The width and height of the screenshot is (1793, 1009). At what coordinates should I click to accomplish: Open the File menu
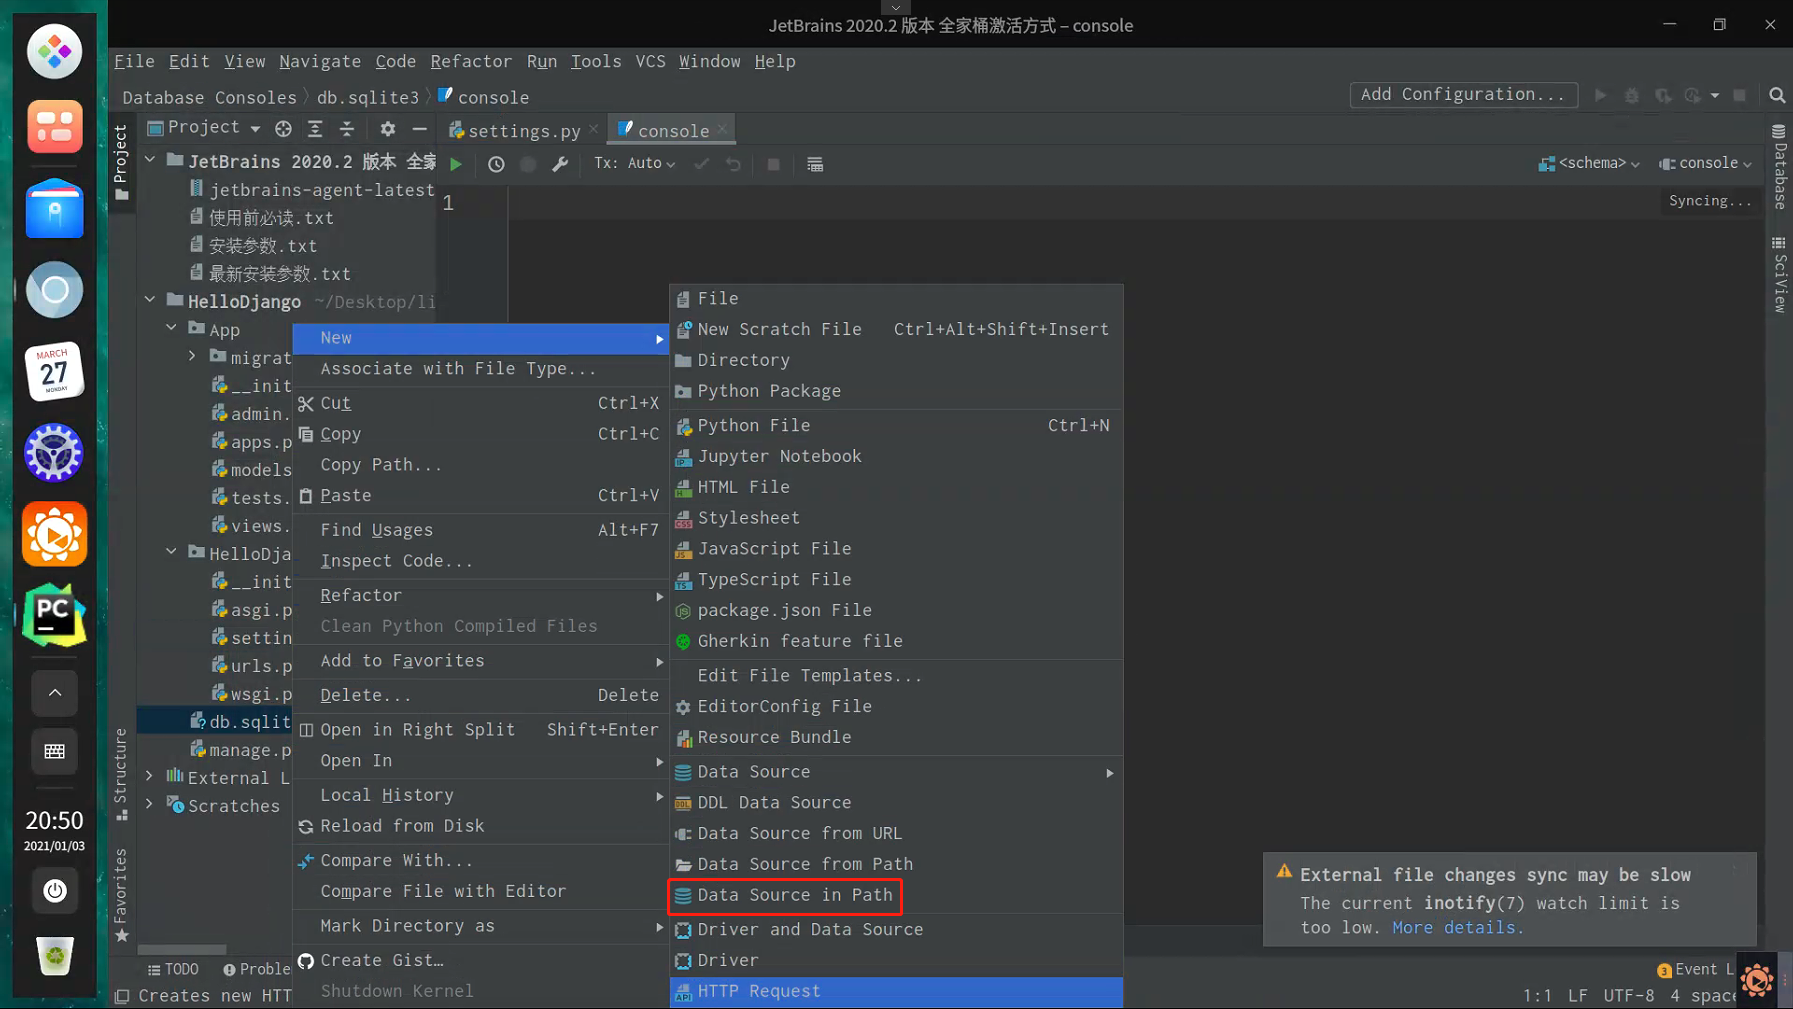[134, 62]
